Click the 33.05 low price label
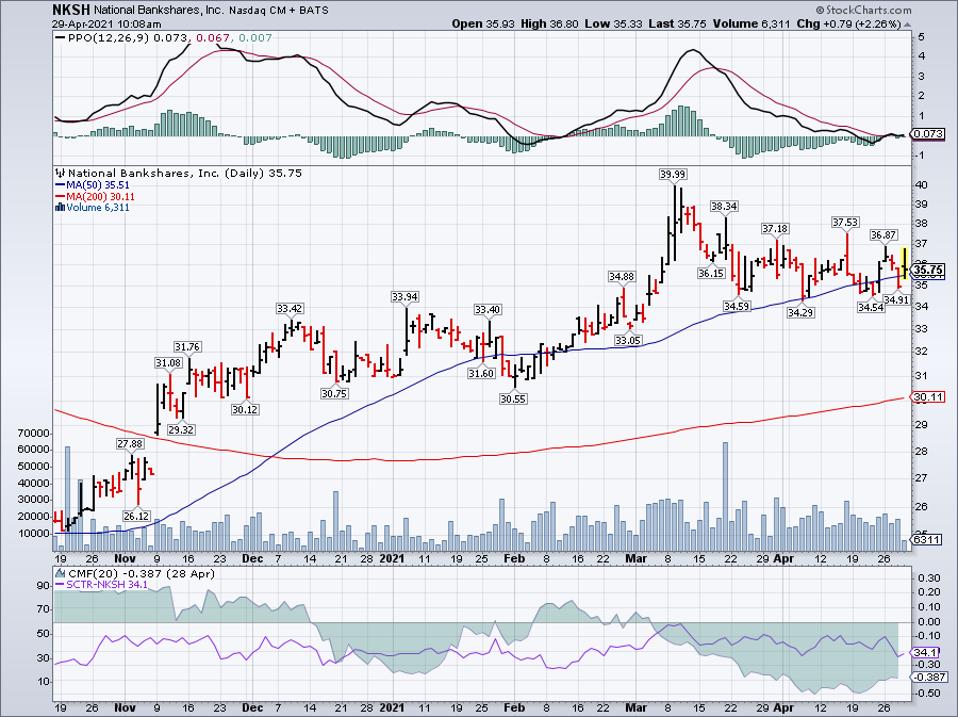 pyautogui.click(x=627, y=340)
